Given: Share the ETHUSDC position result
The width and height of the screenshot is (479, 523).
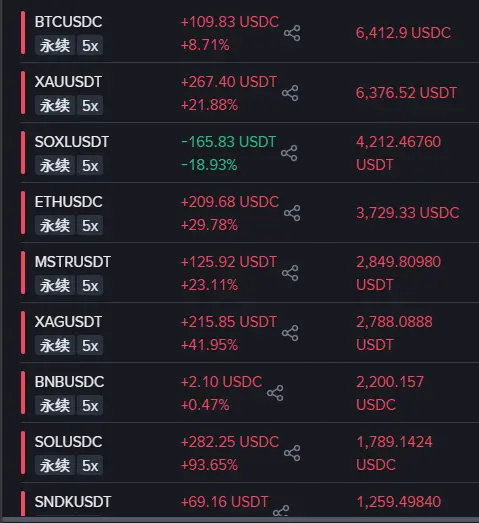Looking at the screenshot, I should 292,213.
